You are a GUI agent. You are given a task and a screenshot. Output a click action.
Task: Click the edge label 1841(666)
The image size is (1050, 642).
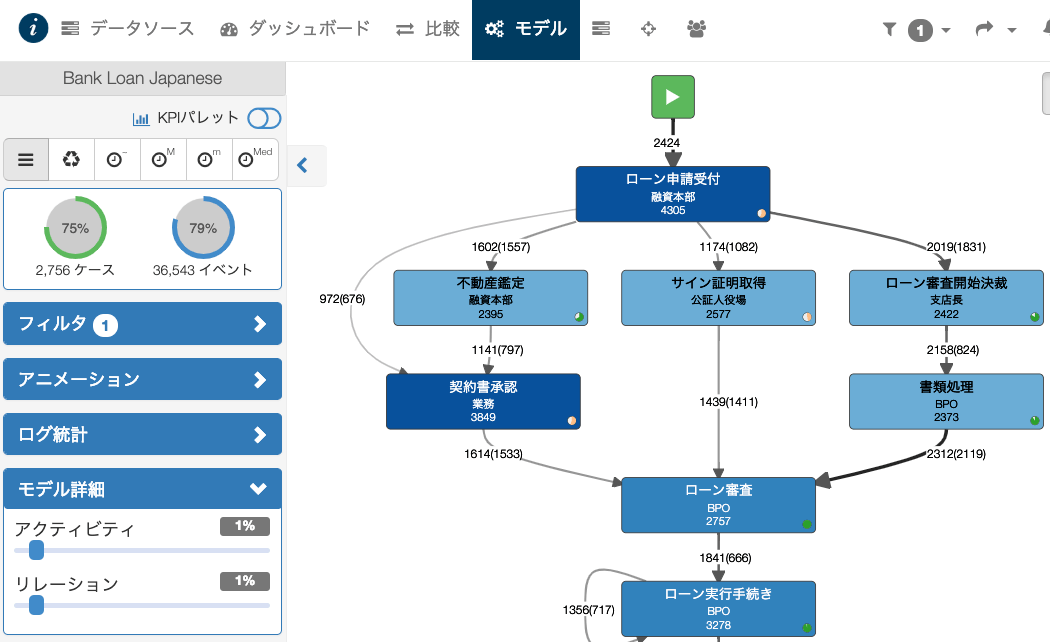[x=725, y=558]
